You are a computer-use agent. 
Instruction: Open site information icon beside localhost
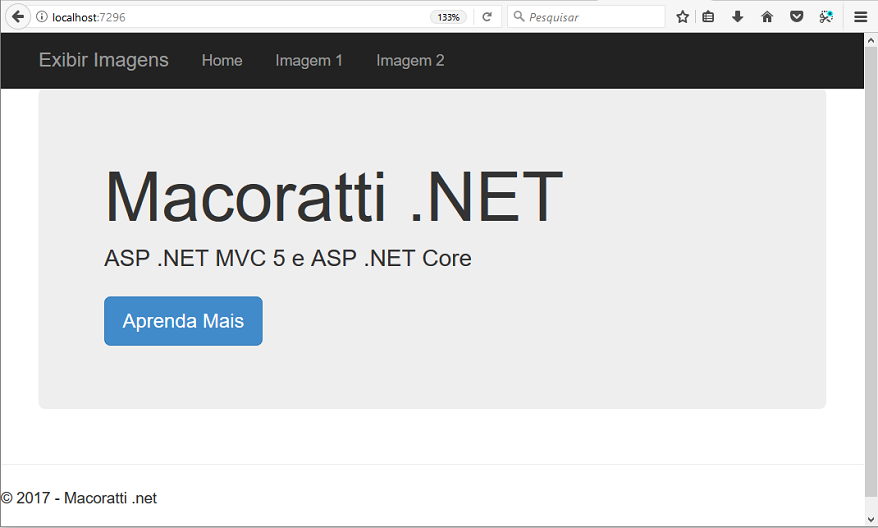pyautogui.click(x=41, y=17)
